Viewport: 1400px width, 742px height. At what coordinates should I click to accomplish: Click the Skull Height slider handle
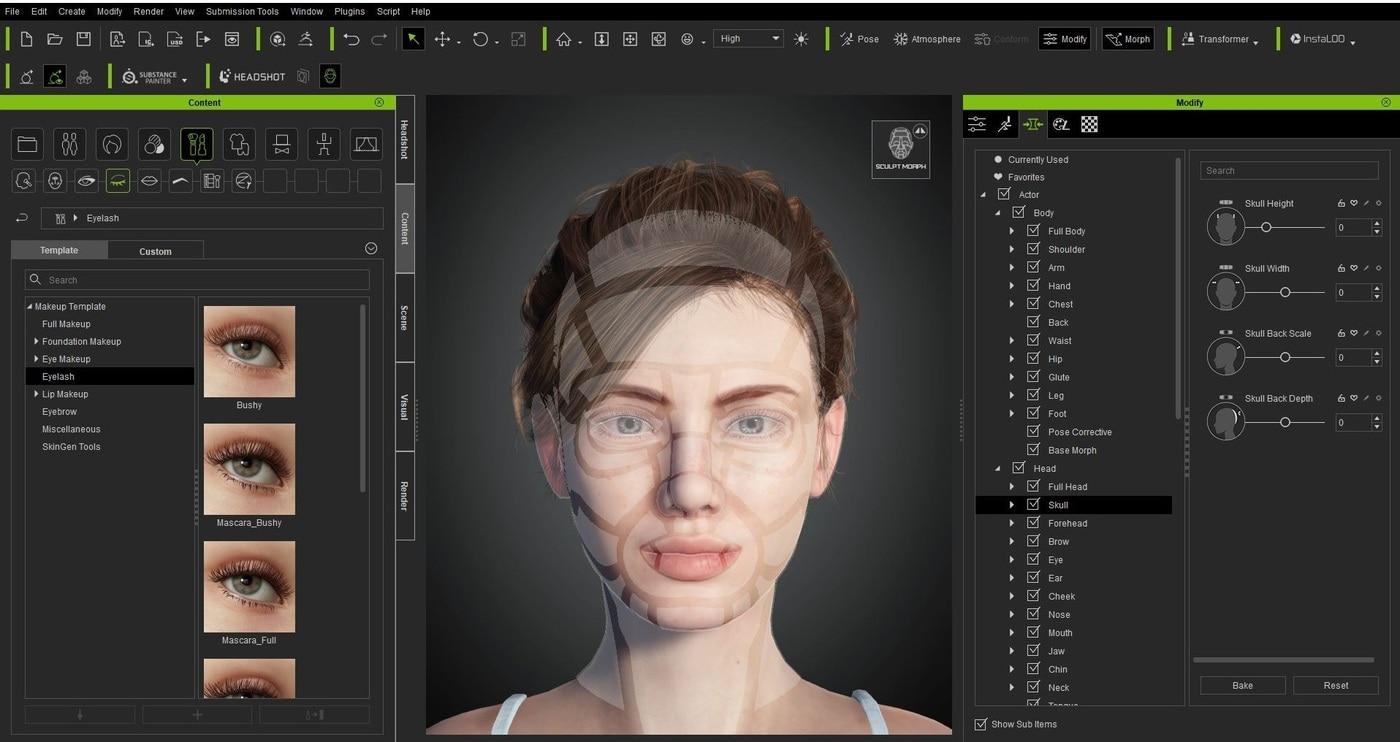pos(1266,228)
